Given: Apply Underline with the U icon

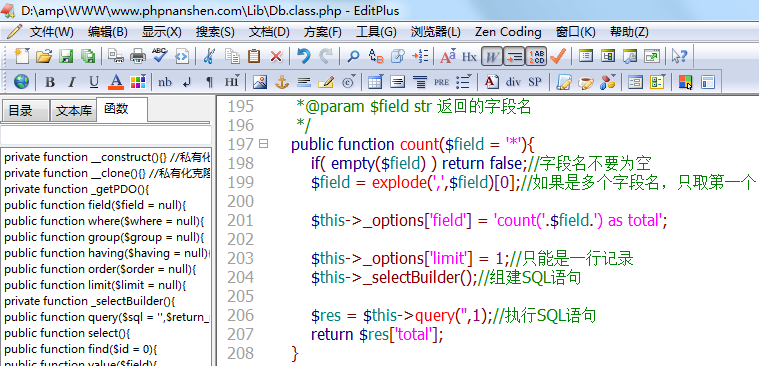Looking at the screenshot, I should pyautogui.click(x=94, y=82).
